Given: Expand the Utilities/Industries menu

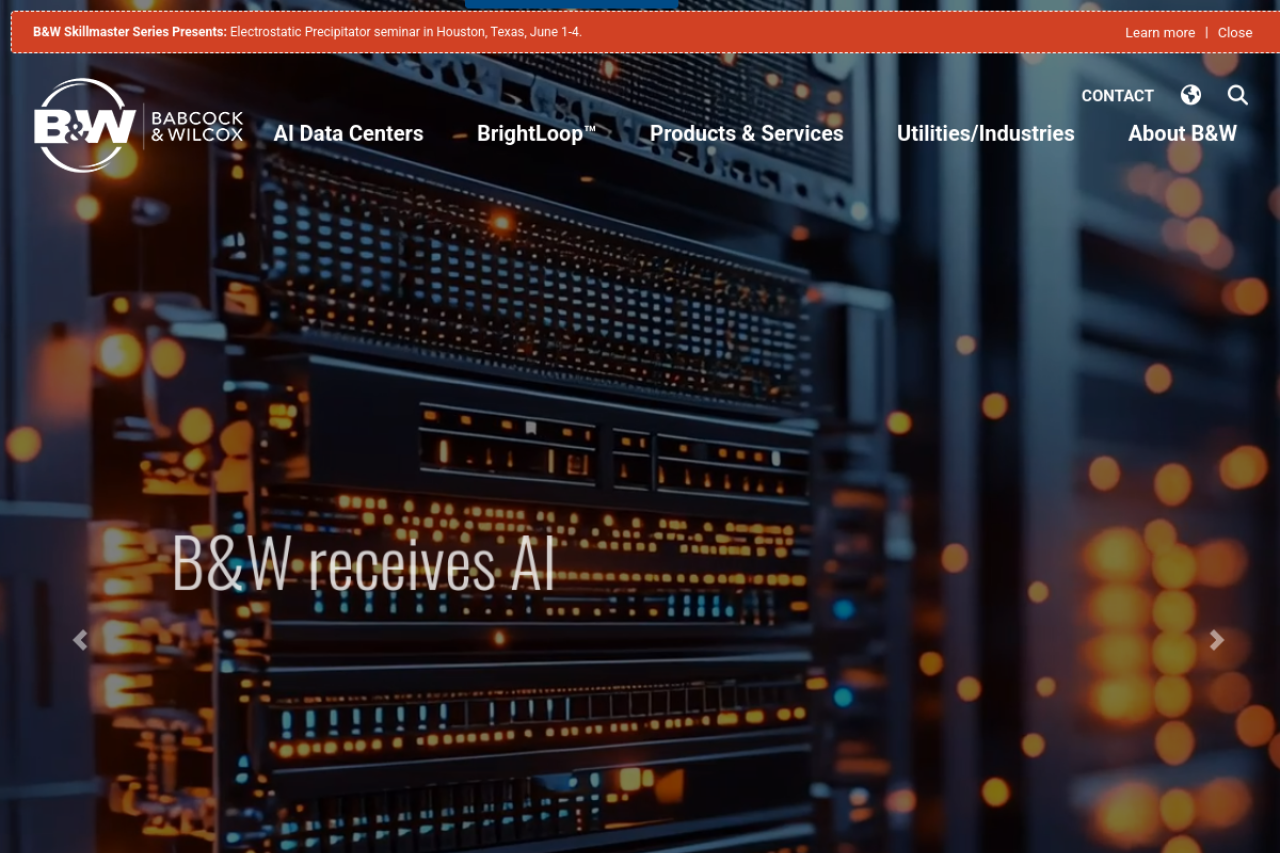Looking at the screenshot, I should [985, 133].
